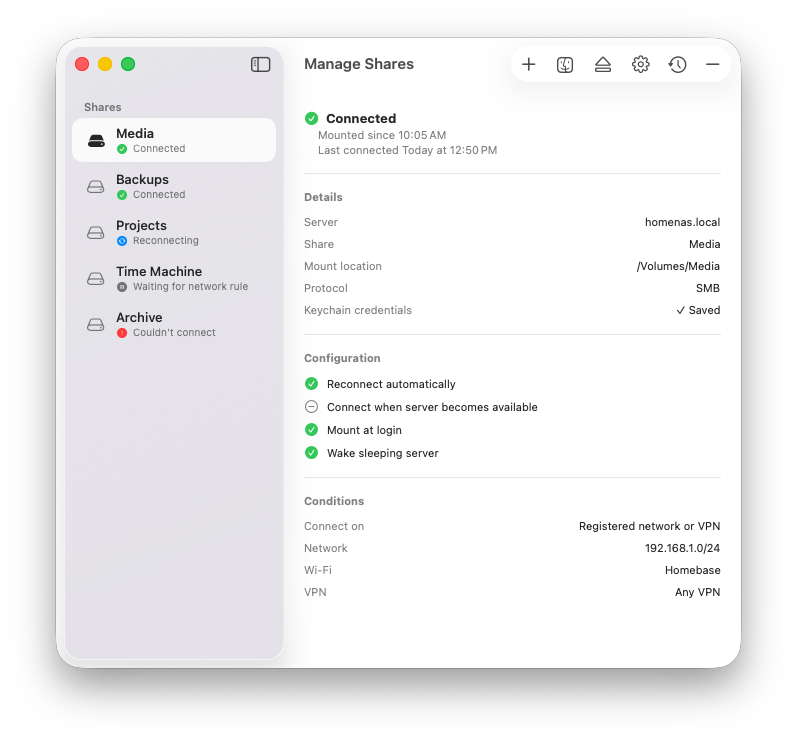Click the minus icon to remove share
The image size is (797, 742).
click(x=713, y=65)
